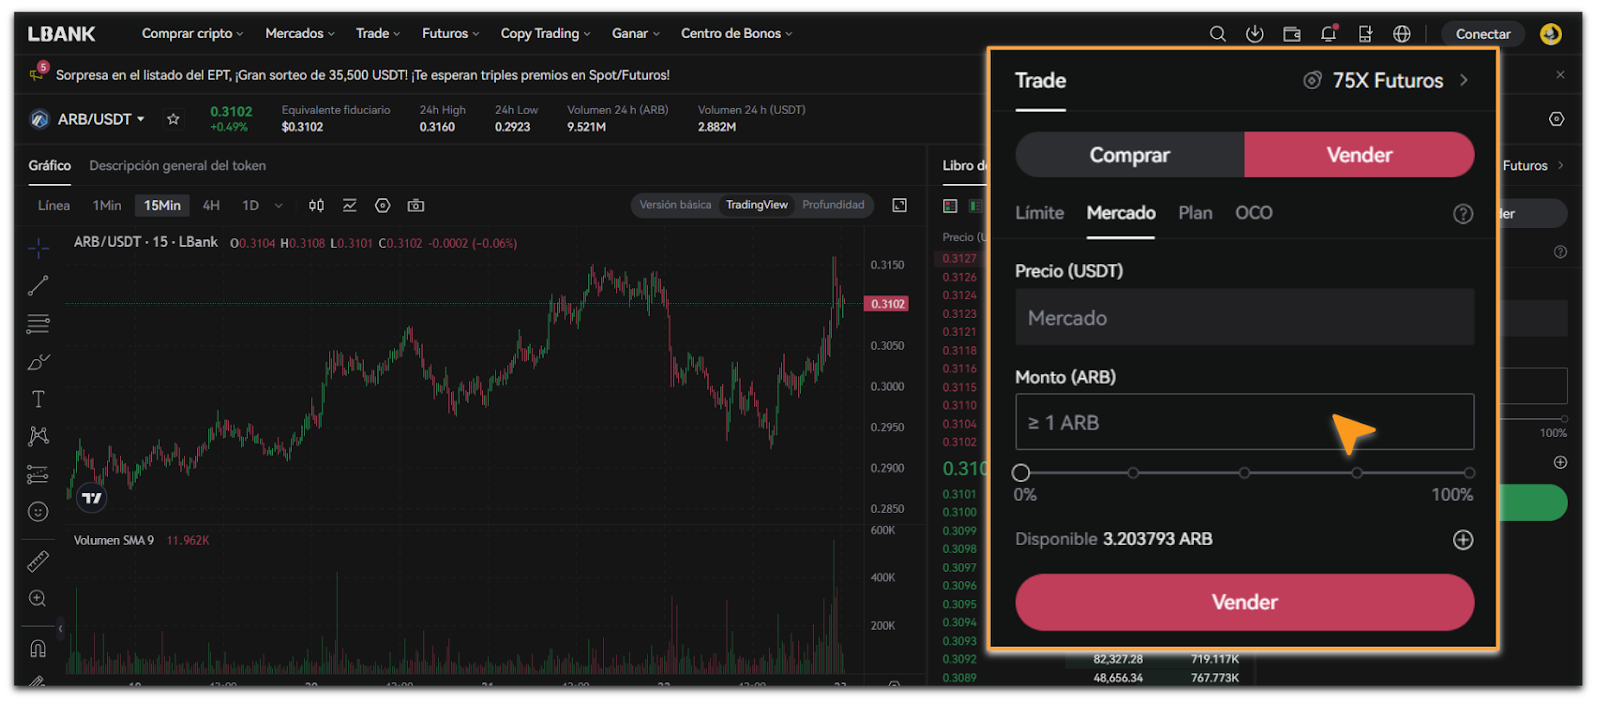The image size is (1600, 703).
Task: Click the slider handle at 0%
Action: [1021, 473]
